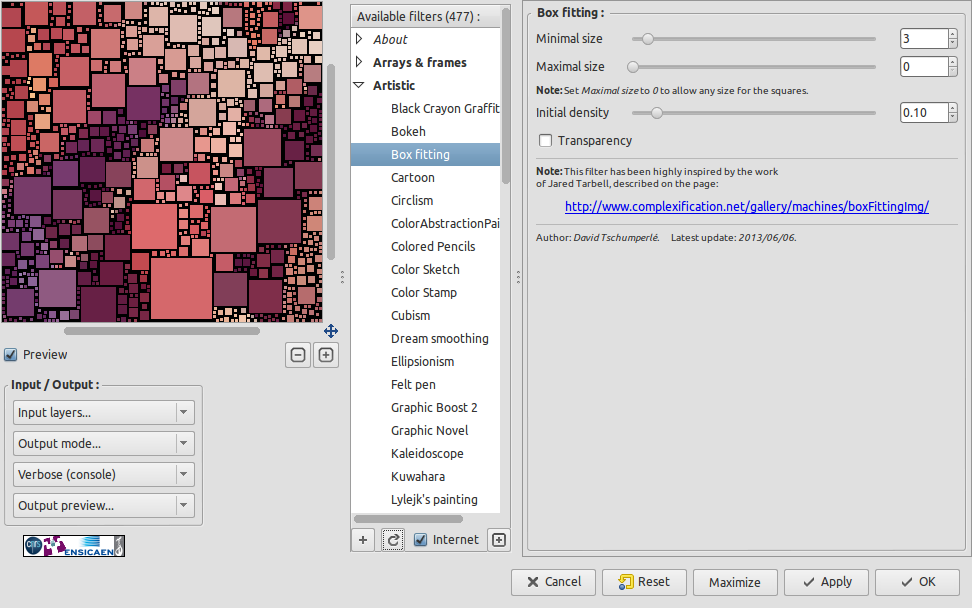Screen dimensions: 972x608
Task: Click the Cancel button
Action: [x=553, y=582]
